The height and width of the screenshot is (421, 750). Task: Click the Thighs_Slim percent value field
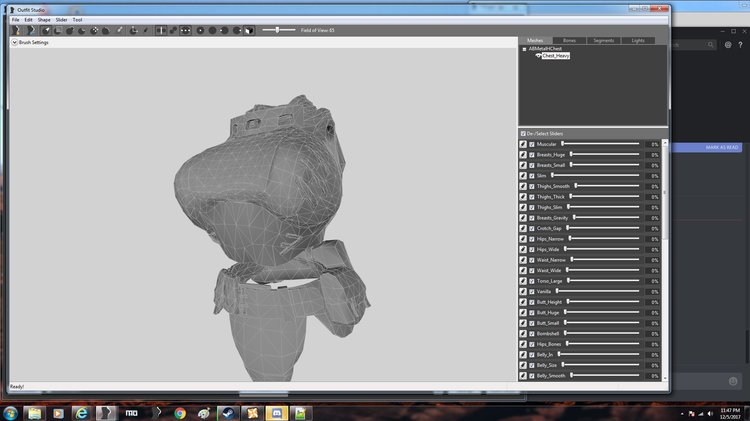pyautogui.click(x=653, y=207)
